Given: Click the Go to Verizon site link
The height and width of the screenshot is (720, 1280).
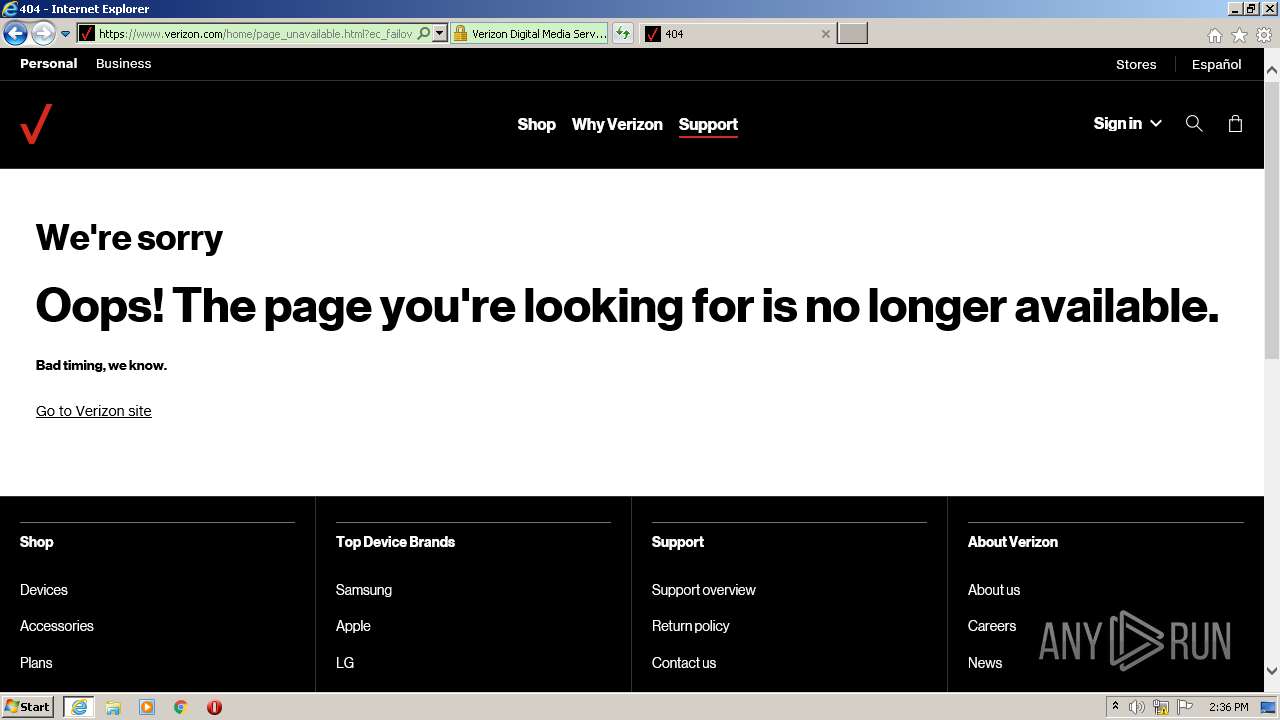Looking at the screenshot, I should click(93, 411).
